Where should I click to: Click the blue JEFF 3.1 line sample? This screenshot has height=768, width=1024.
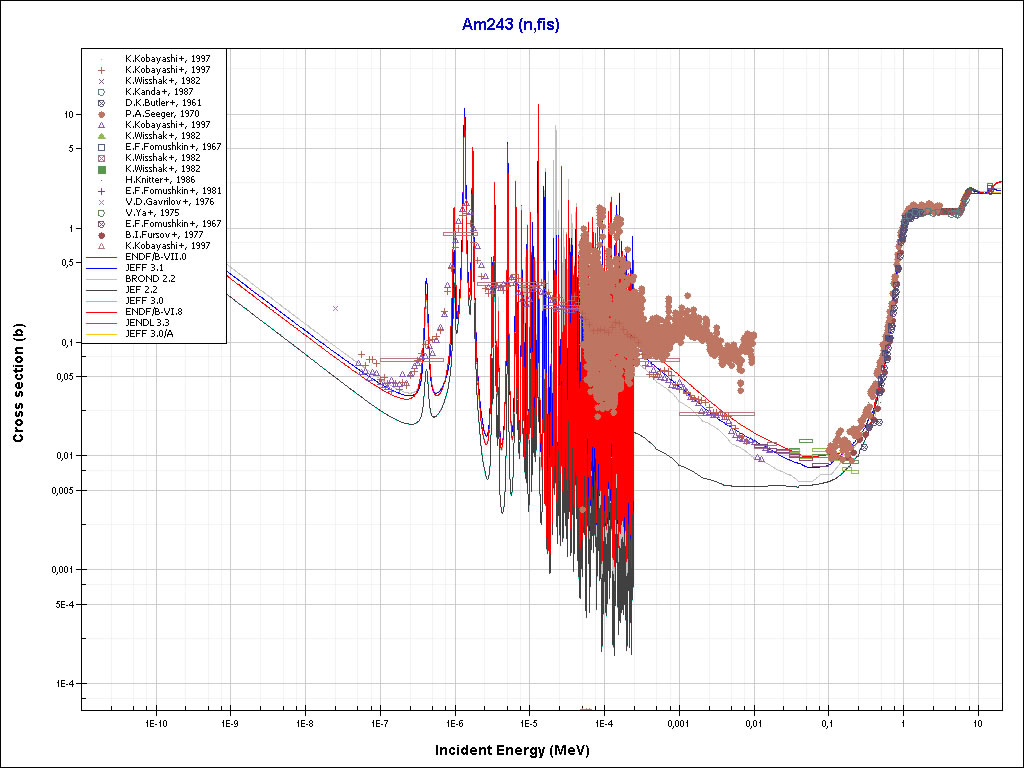tap(102, 268)
